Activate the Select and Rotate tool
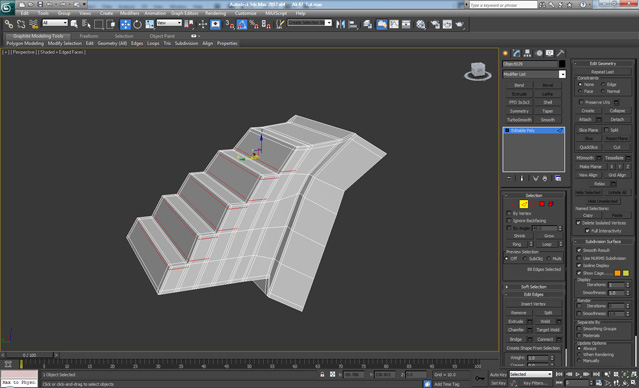The width and height of the screenshot is (639, 388). coord(137,24)
